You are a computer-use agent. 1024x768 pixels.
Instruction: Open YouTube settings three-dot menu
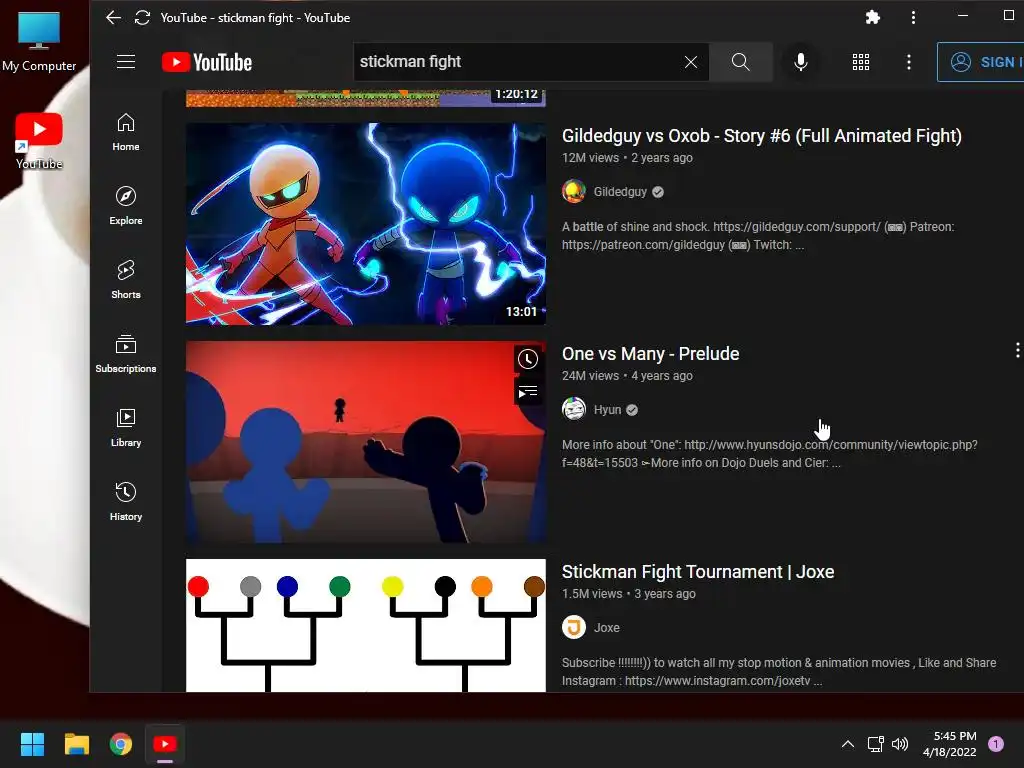pos(908,62)
